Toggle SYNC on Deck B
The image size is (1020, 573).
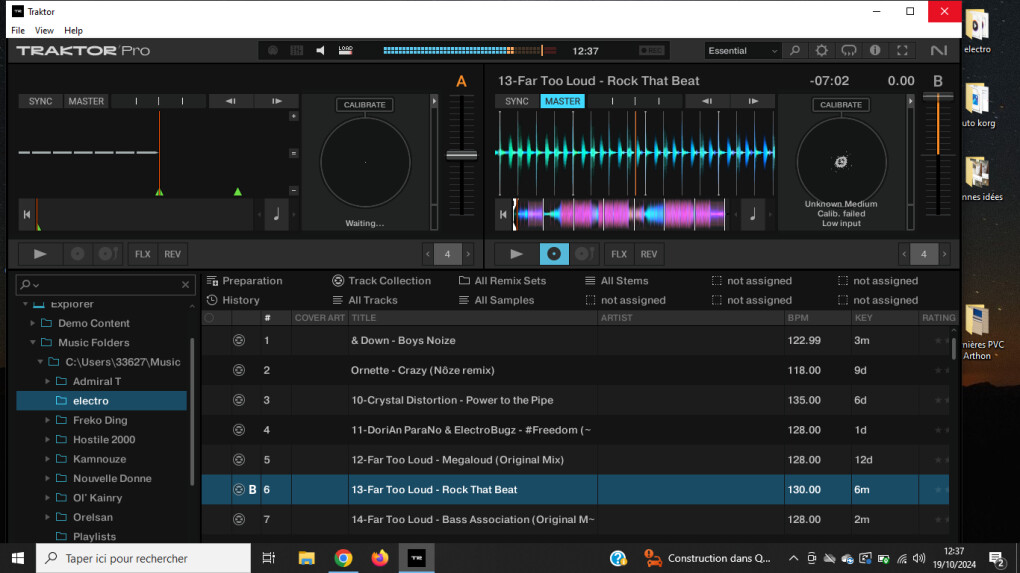(x=517, y=101)
